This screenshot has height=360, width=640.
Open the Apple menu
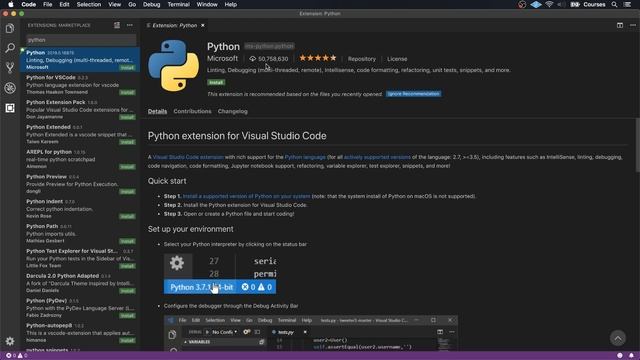click(11, 4)
